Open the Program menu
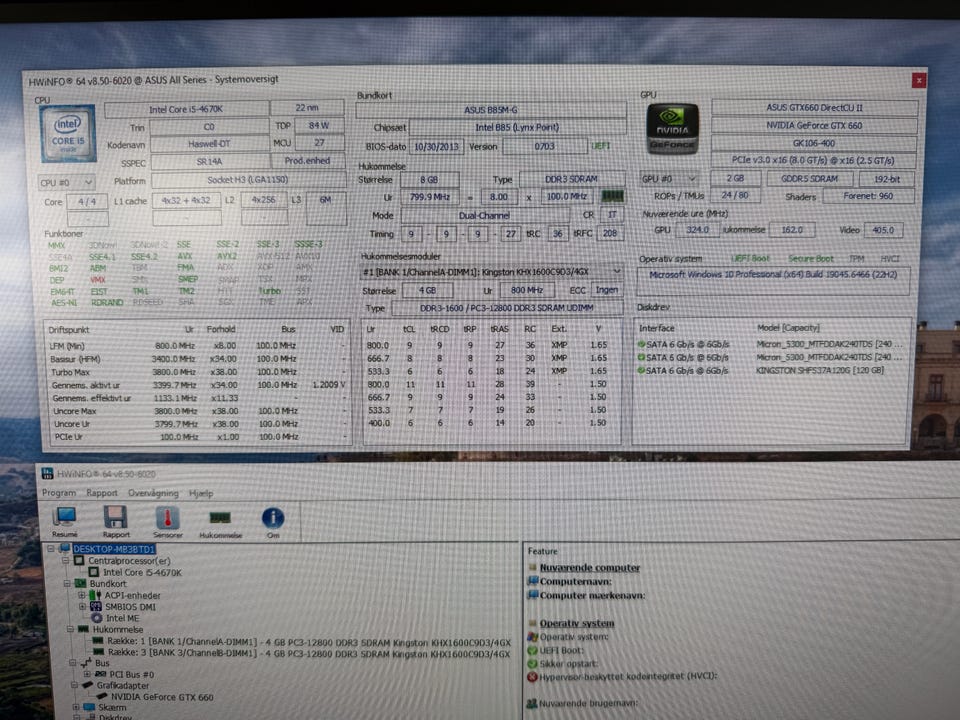 click(x=59, y=493)
